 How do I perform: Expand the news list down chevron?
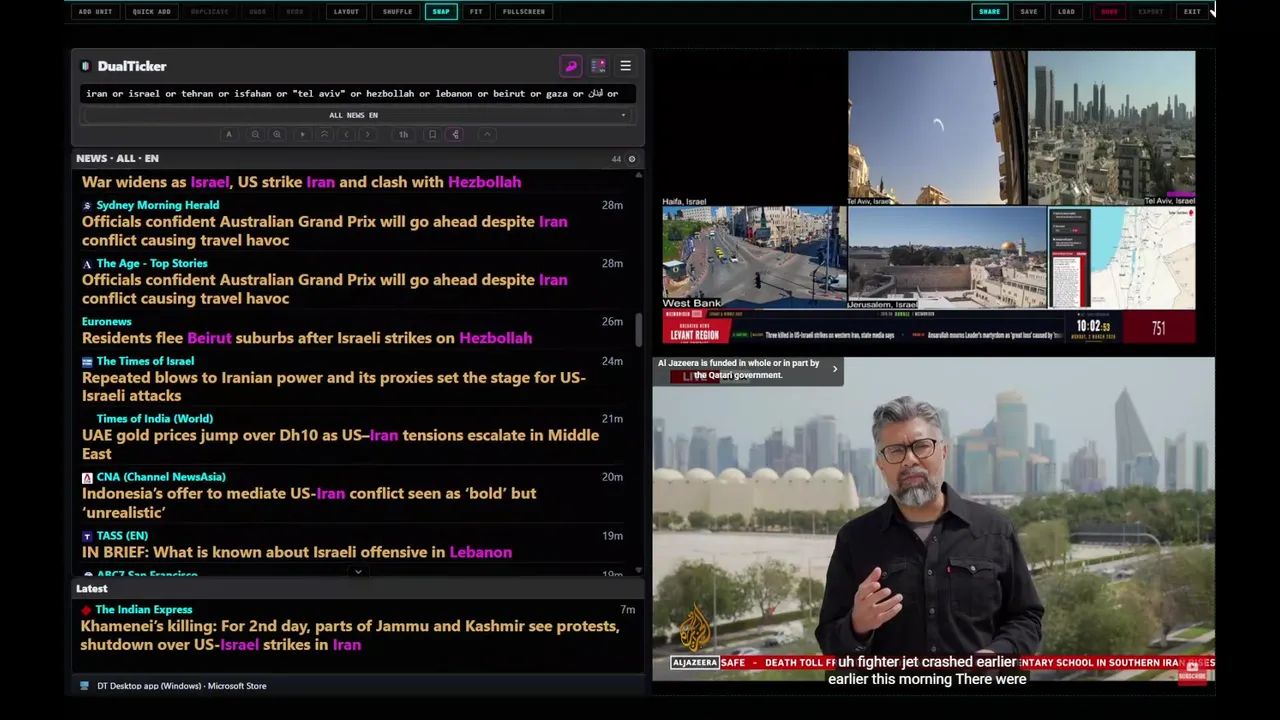(358, 572)
